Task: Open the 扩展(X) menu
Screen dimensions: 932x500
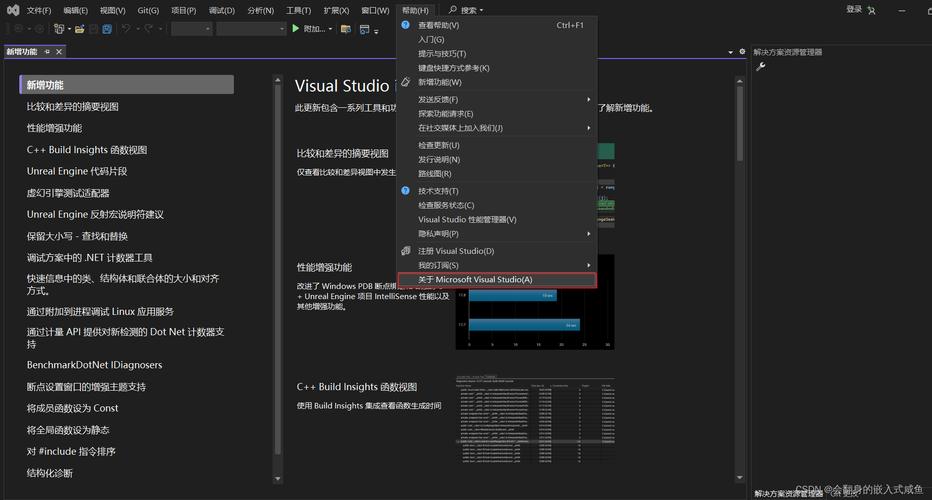Action: [336, 10]
